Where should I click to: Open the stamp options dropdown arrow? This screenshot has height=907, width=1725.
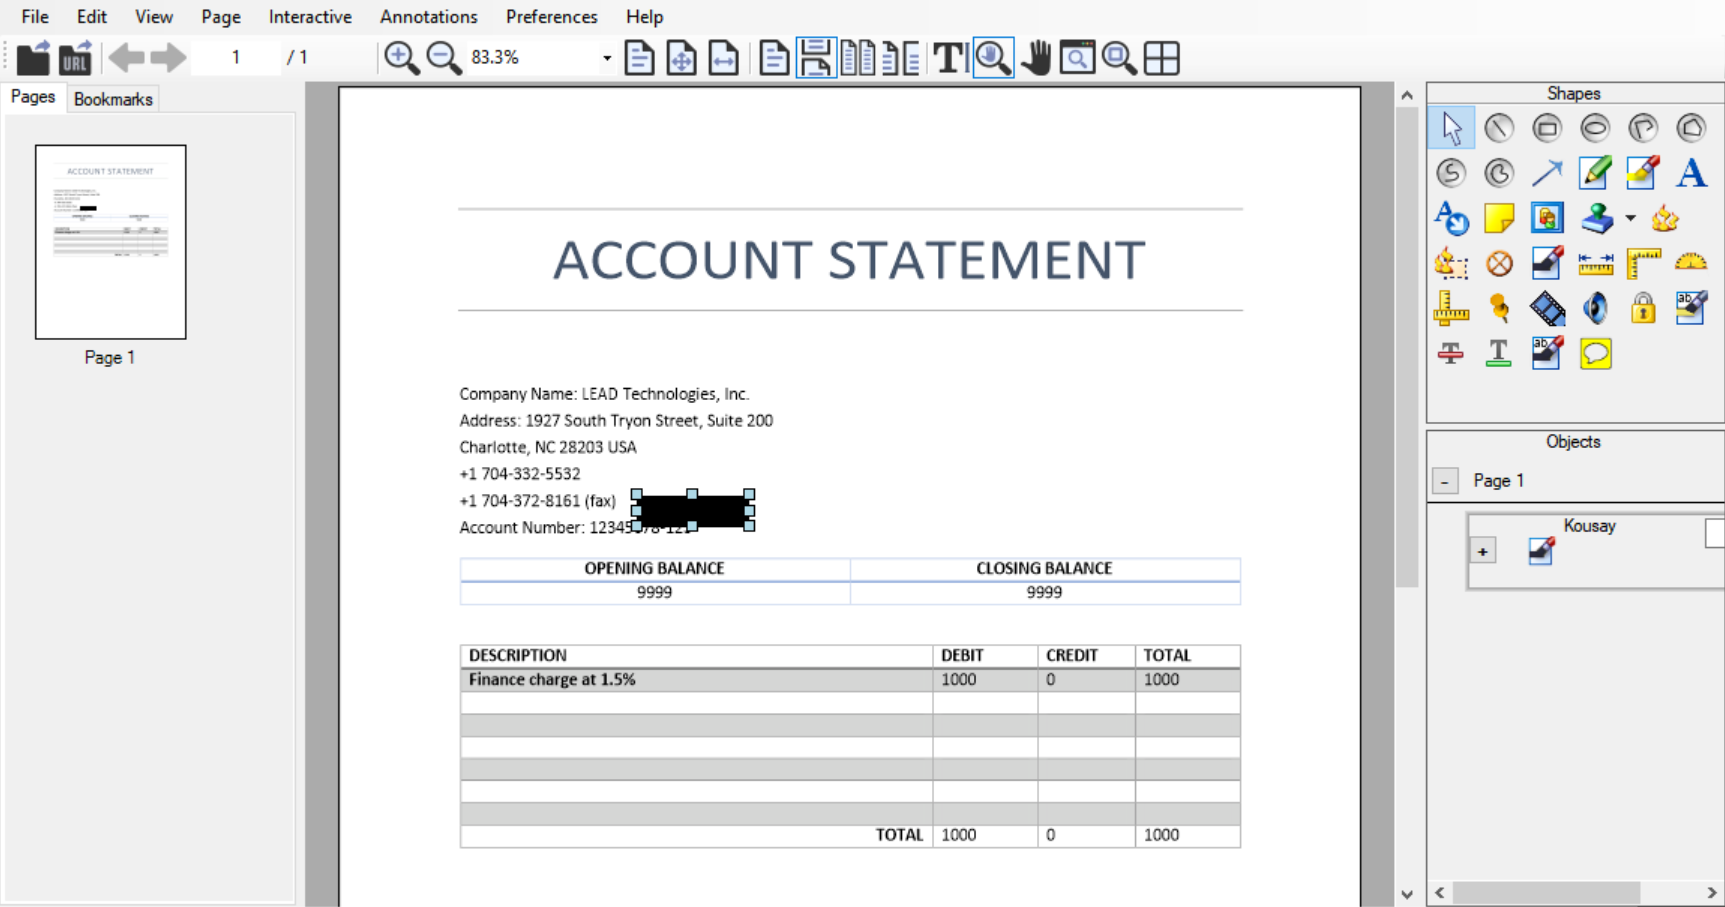pos(1628,218)
